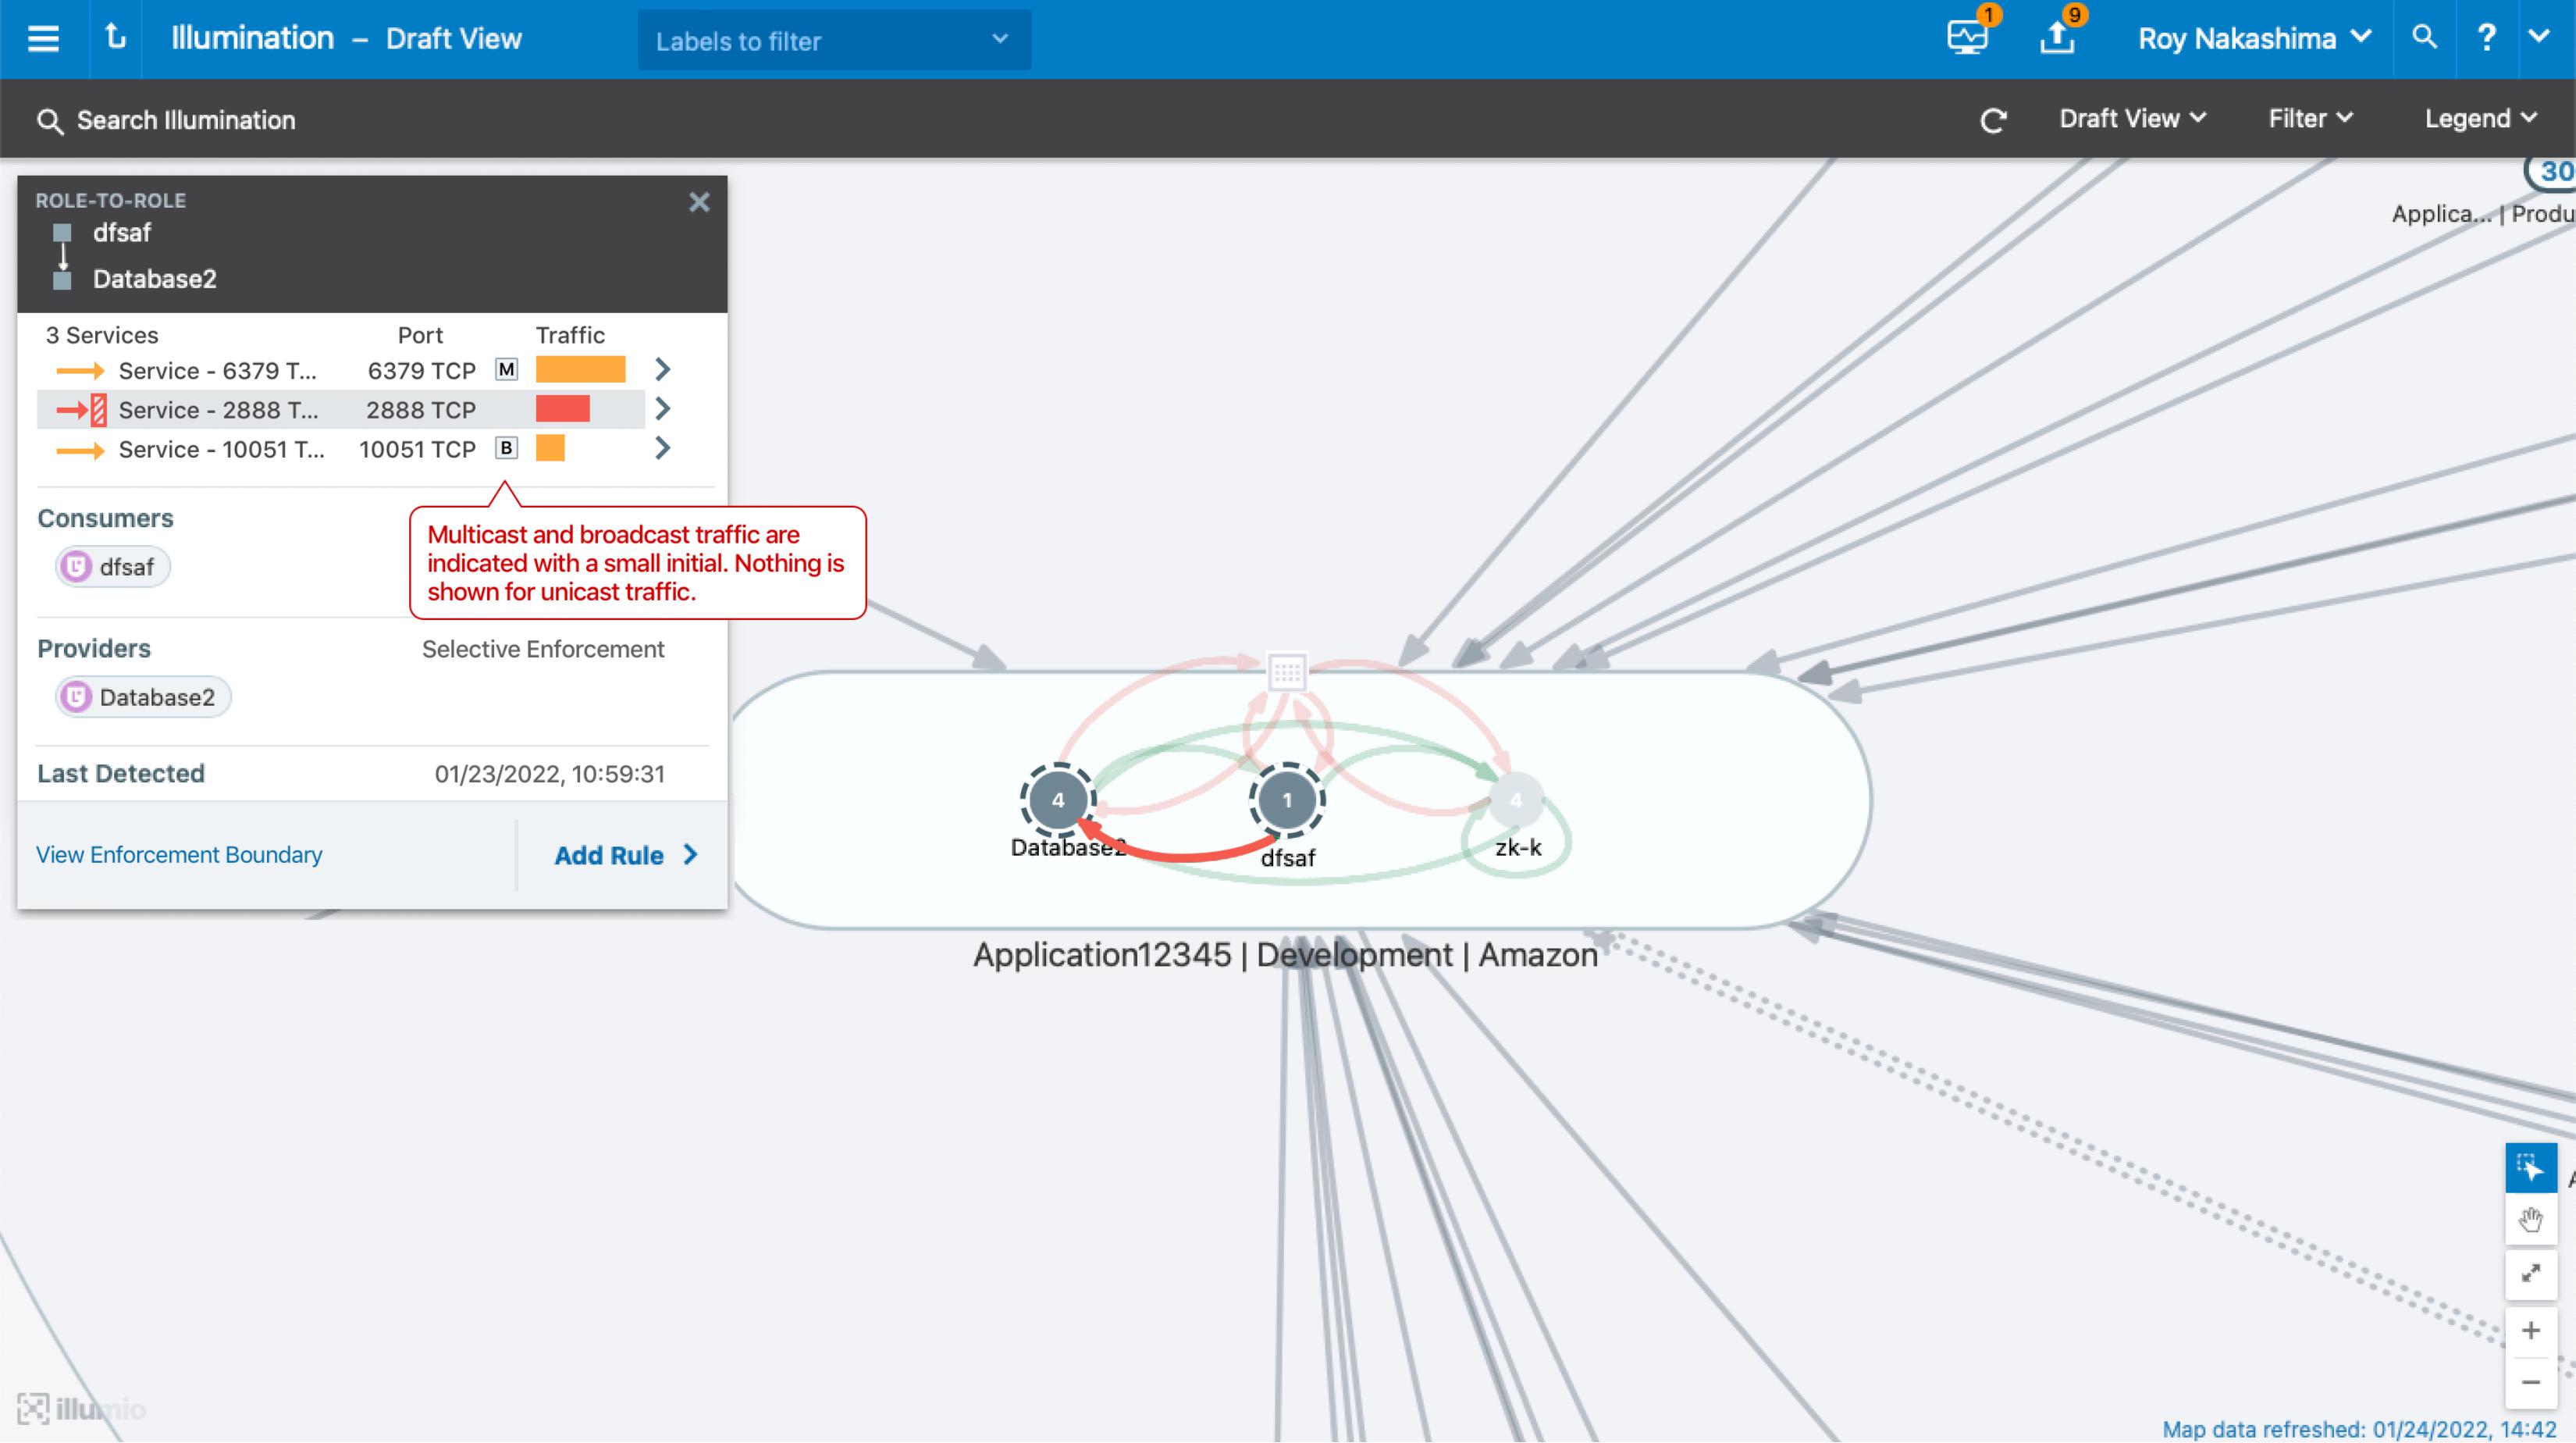Click the back arrow icon
Screen dimensions: 2576x1443
click(x=116, y=38)
